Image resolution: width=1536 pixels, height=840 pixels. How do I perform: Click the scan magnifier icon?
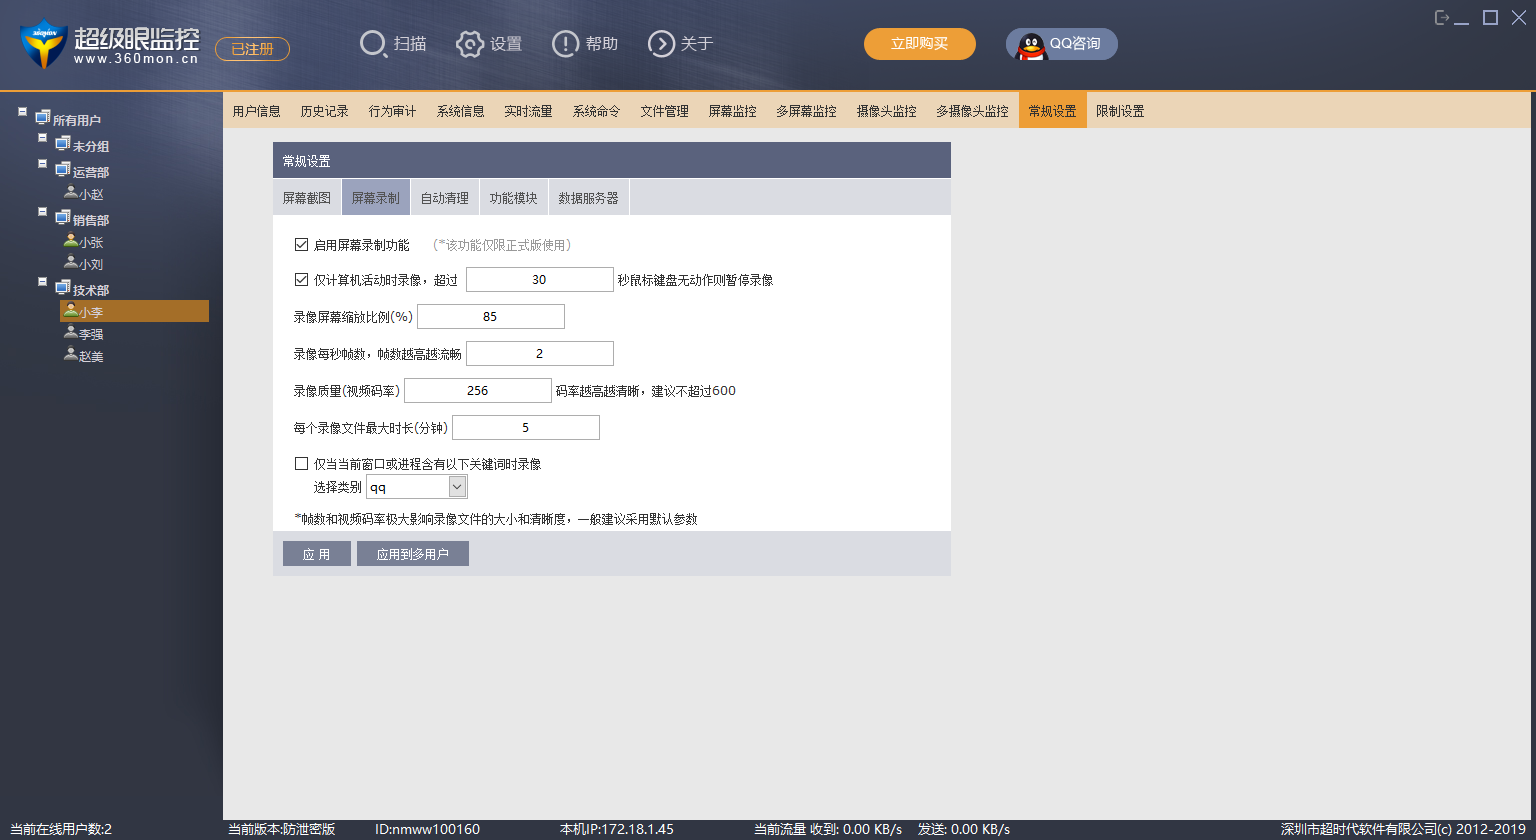point(372,44)
